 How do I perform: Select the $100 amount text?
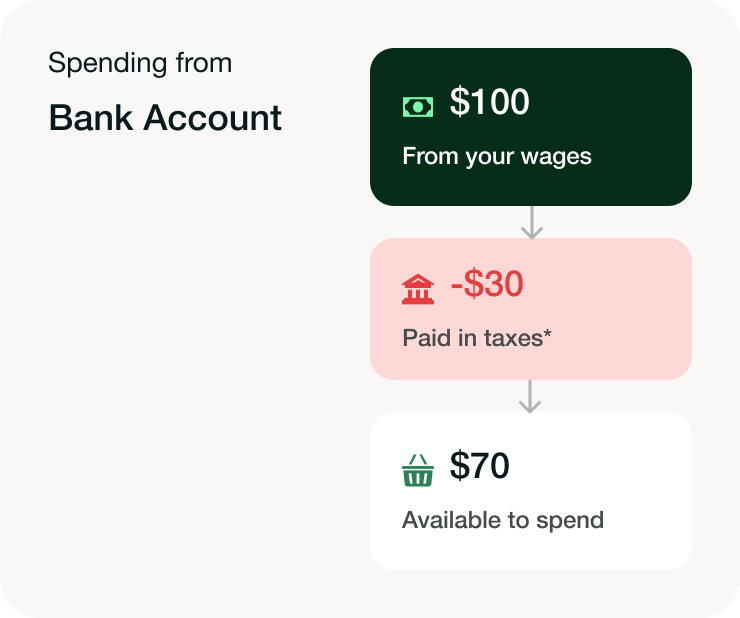pyautogui.click(x=490, y=102)
